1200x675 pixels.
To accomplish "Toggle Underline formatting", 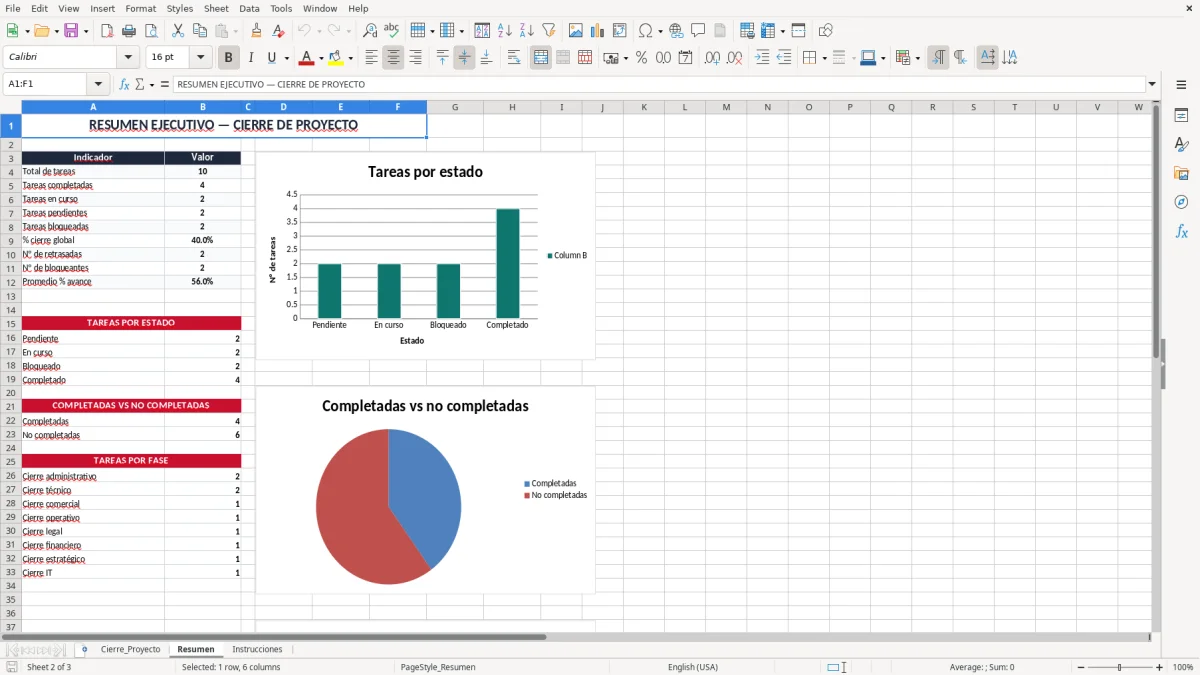I will [272, 58].
